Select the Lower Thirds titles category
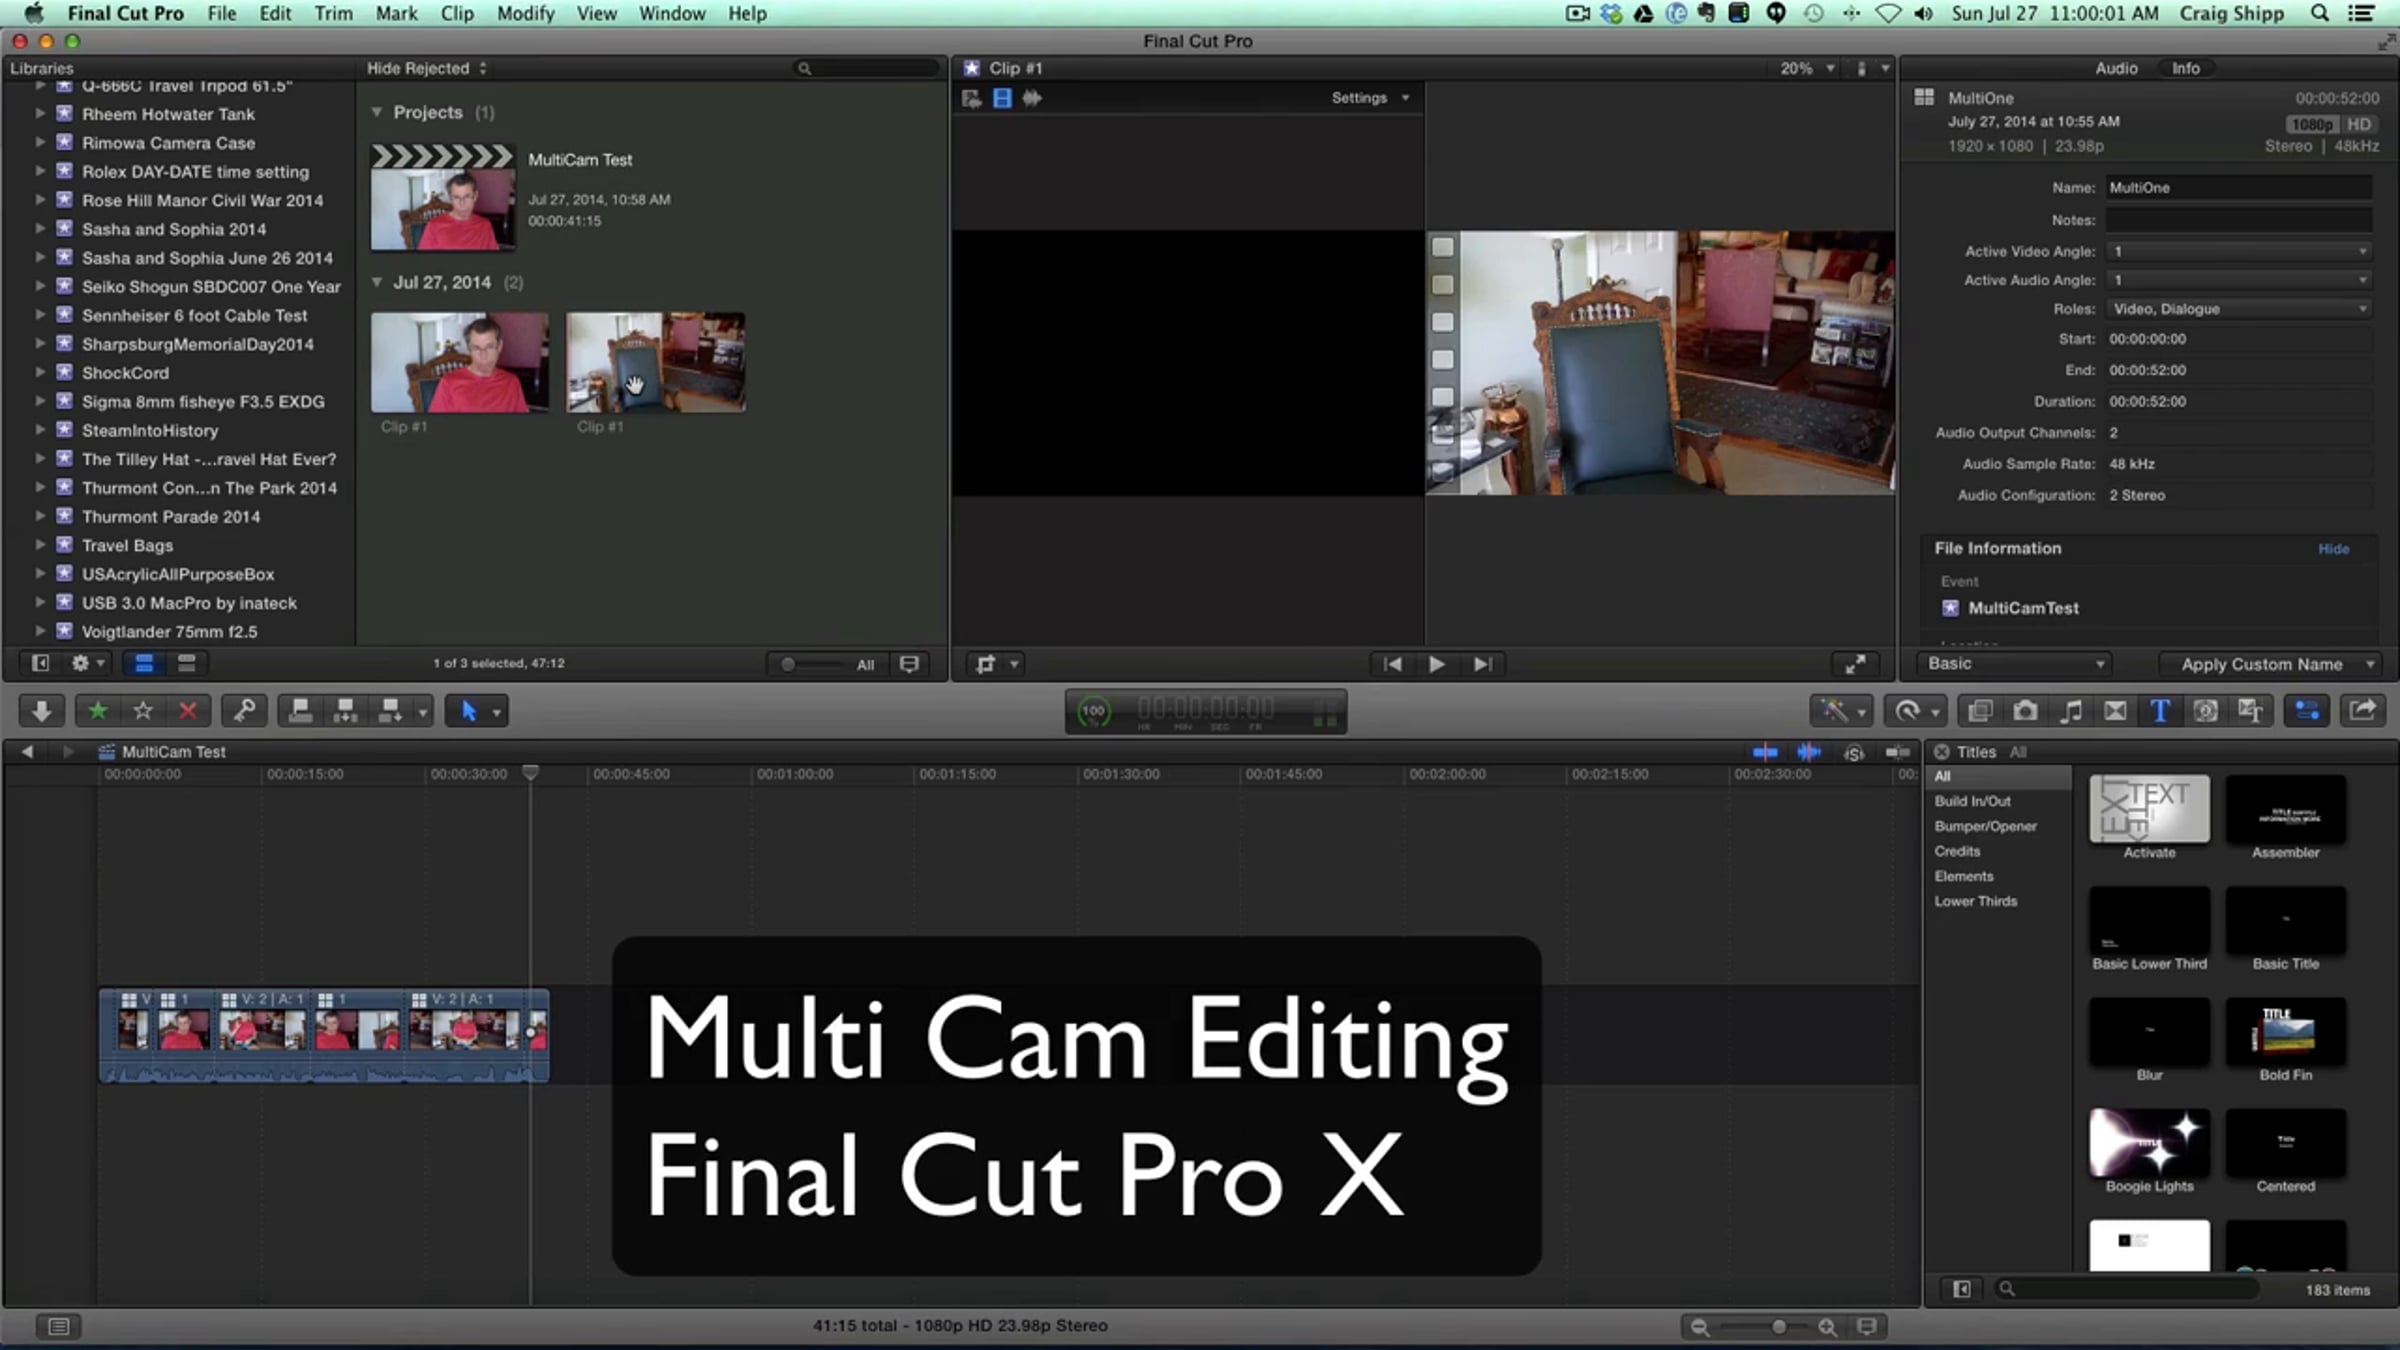The image size is (2400, 1350). [x=1975, y=901]
